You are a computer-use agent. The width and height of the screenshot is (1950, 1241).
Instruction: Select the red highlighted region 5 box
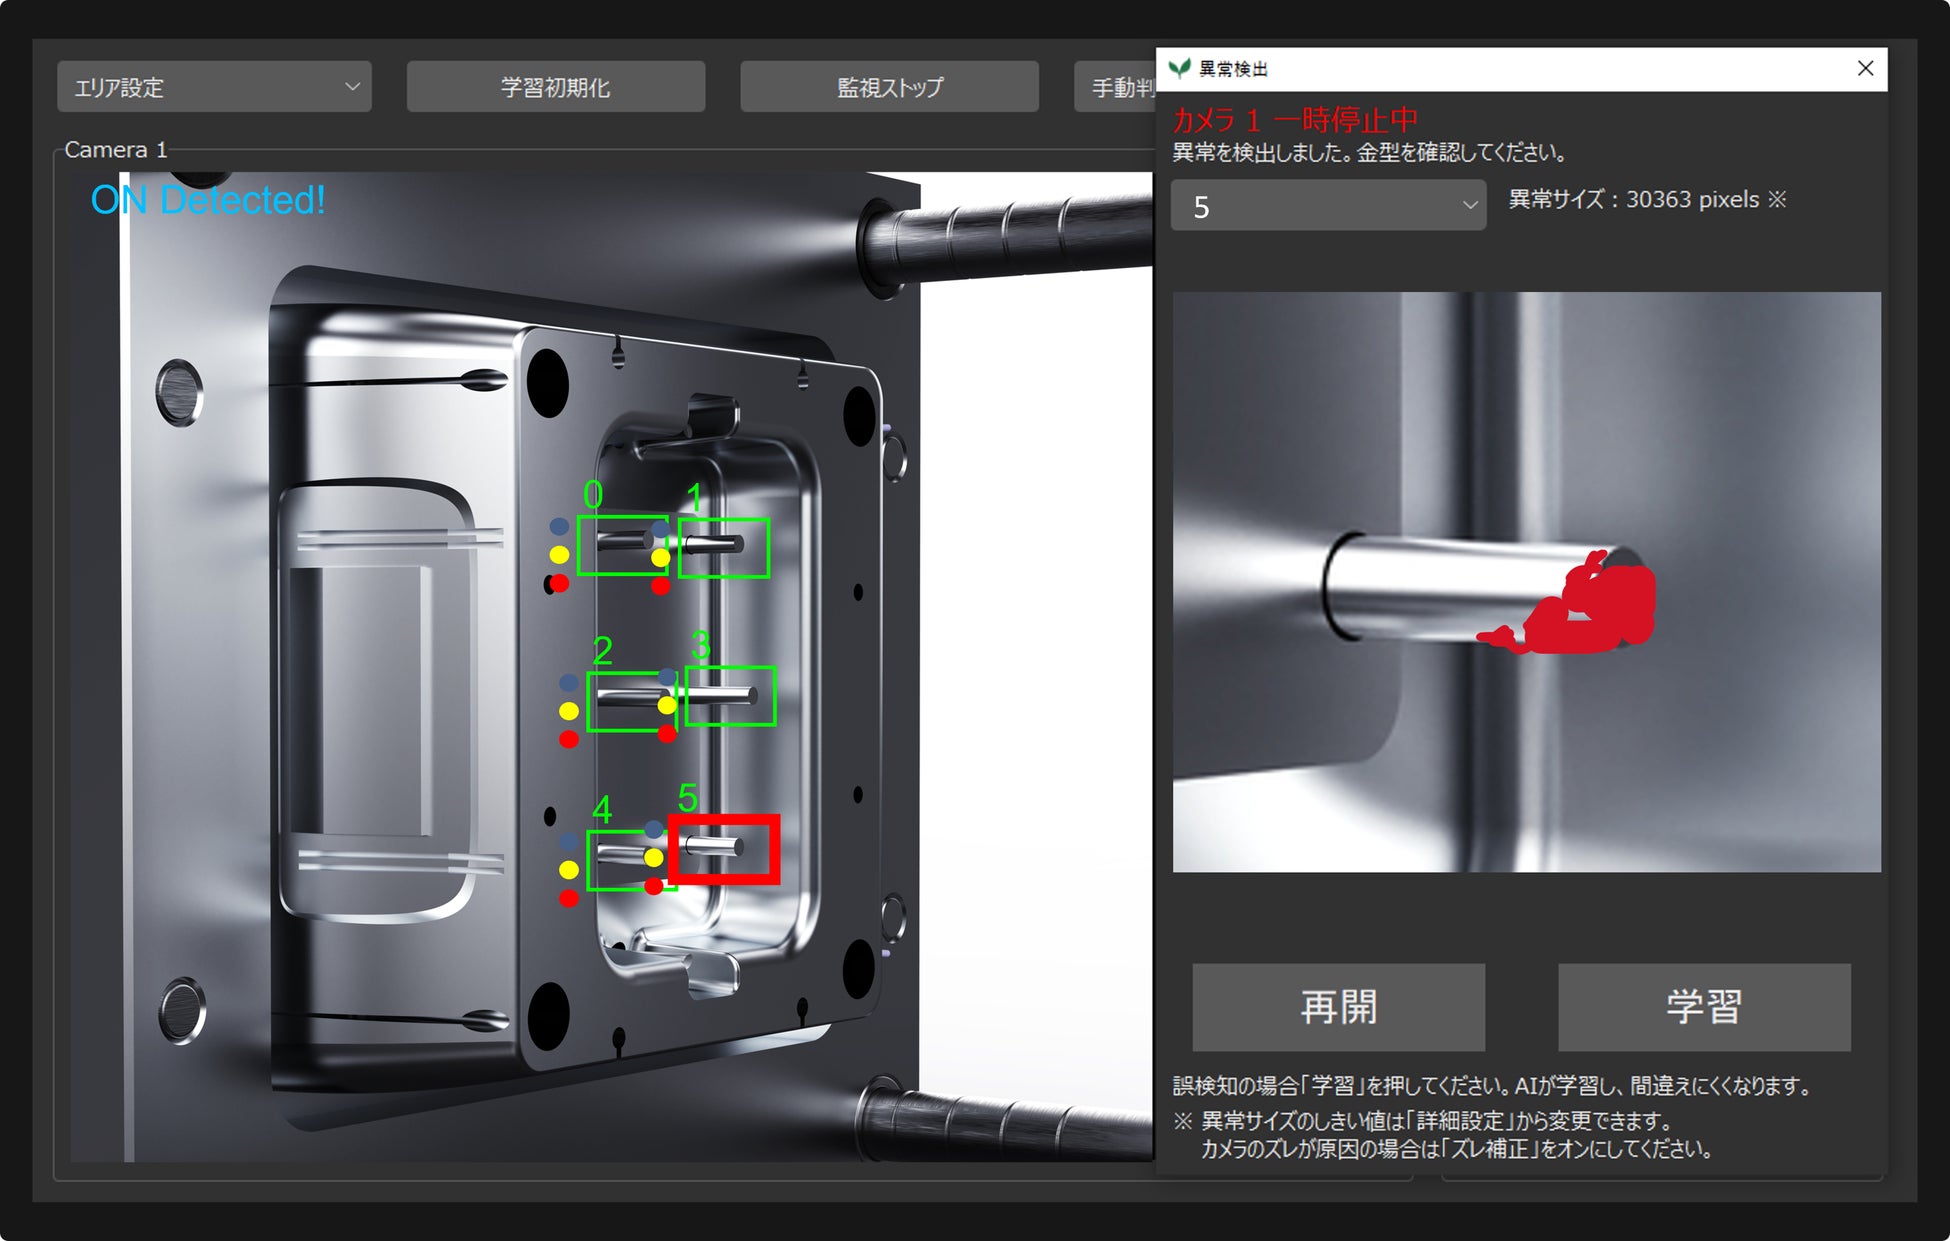click(724, 849)
